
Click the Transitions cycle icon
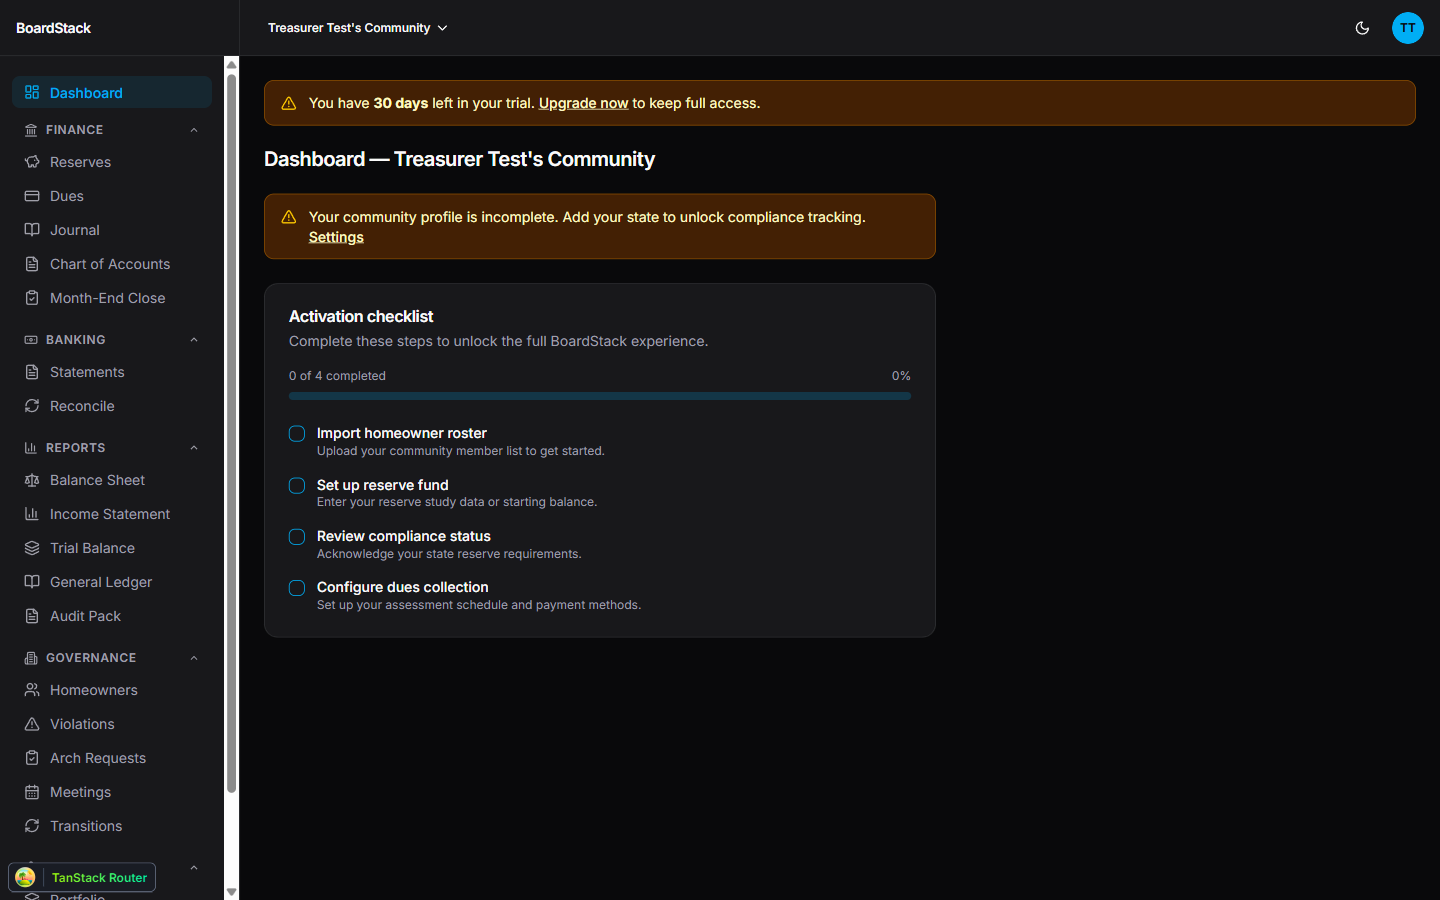pos(32,826)
